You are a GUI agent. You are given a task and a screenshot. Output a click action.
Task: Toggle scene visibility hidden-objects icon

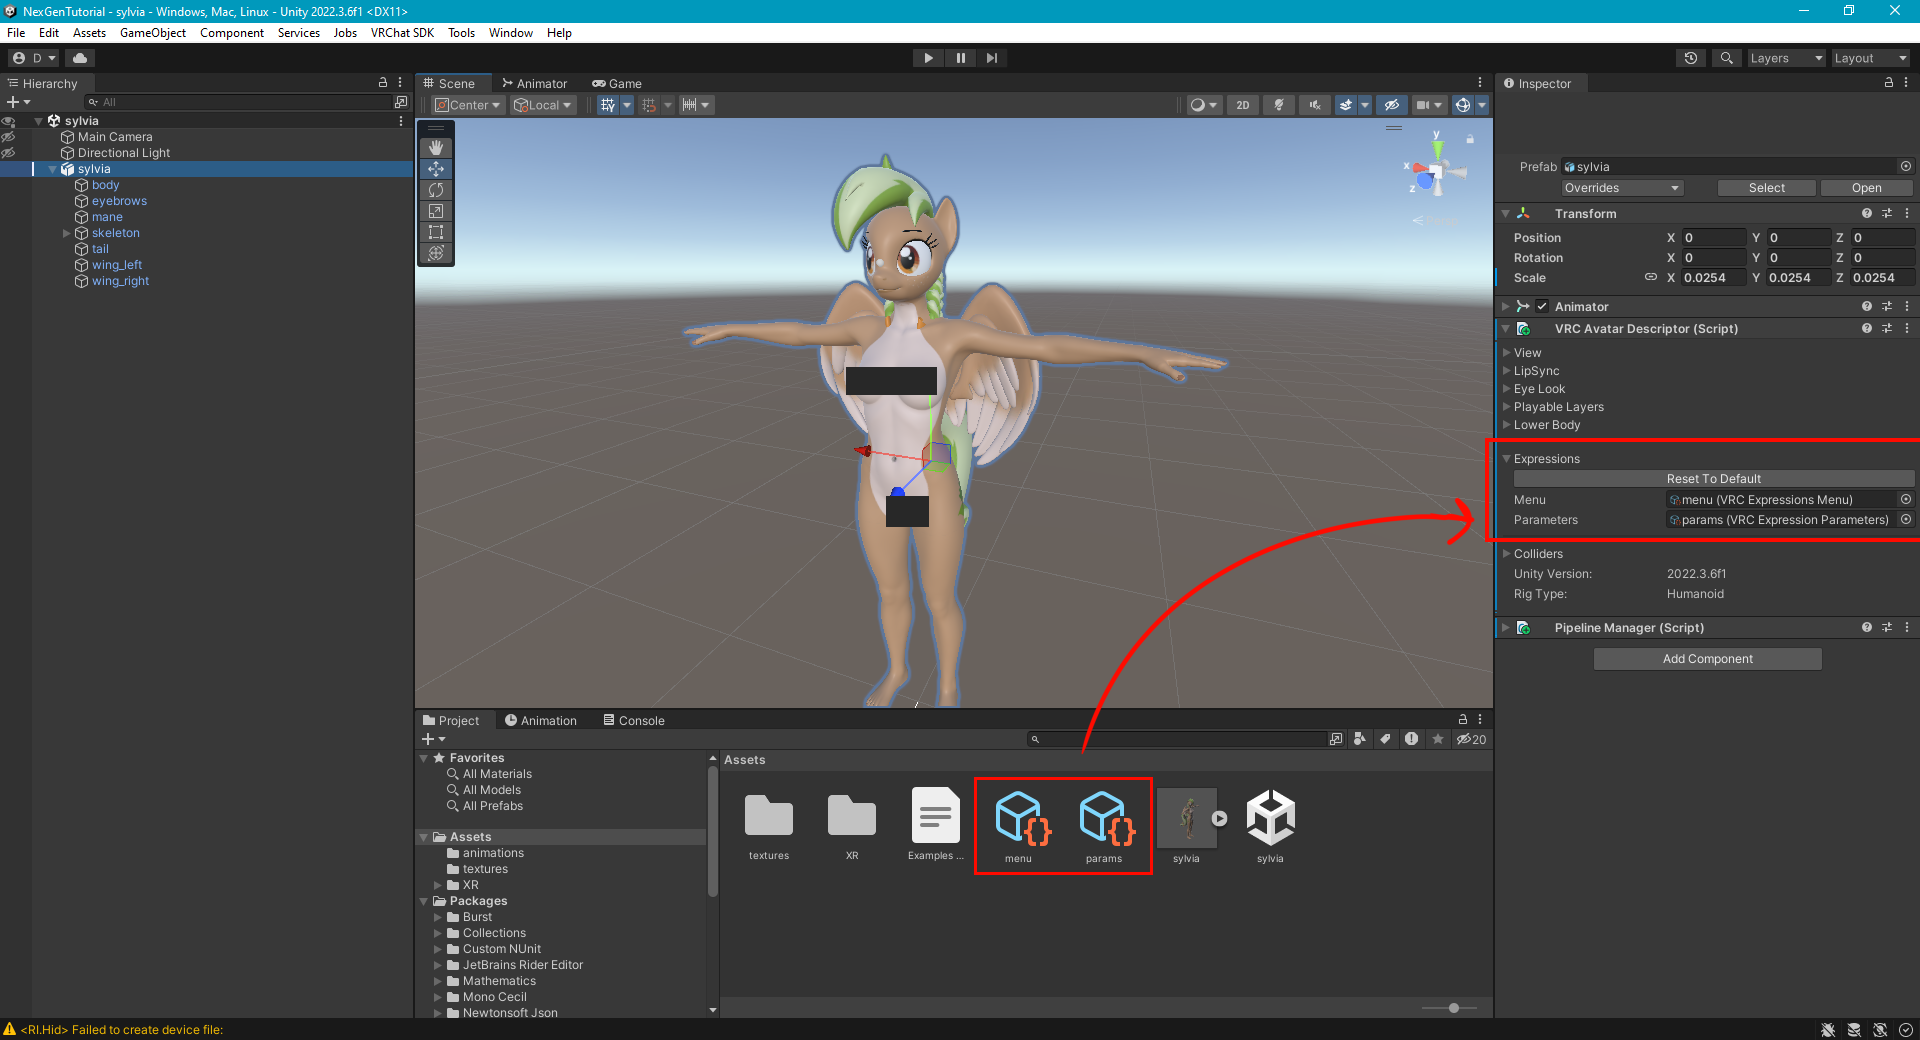1392,105
